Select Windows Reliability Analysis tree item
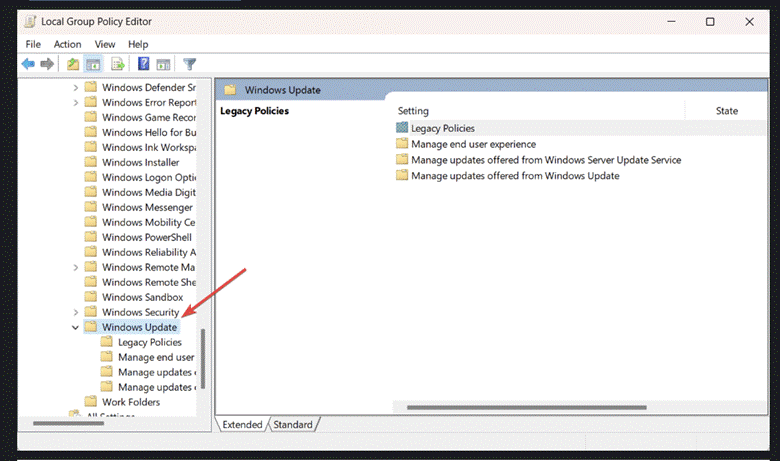 (x=149, y=252)
